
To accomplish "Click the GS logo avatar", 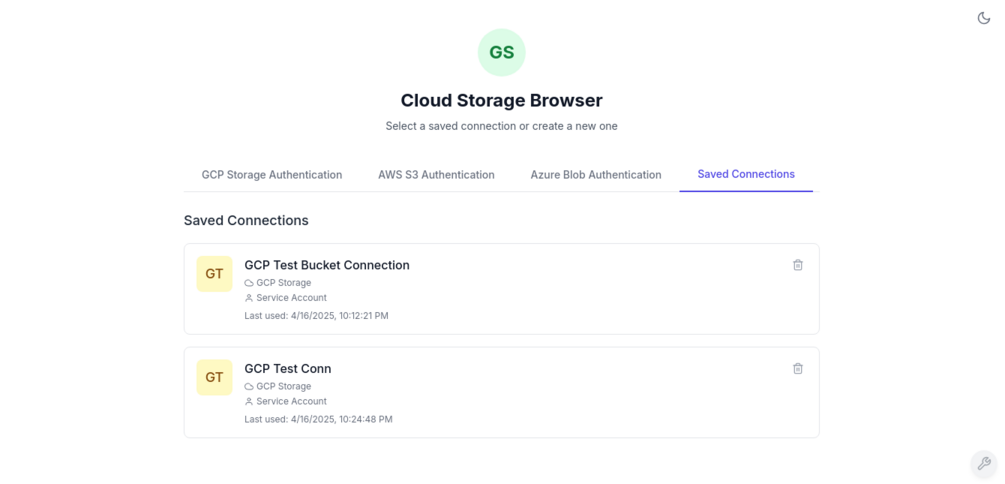I will click(x=501, y=53).
